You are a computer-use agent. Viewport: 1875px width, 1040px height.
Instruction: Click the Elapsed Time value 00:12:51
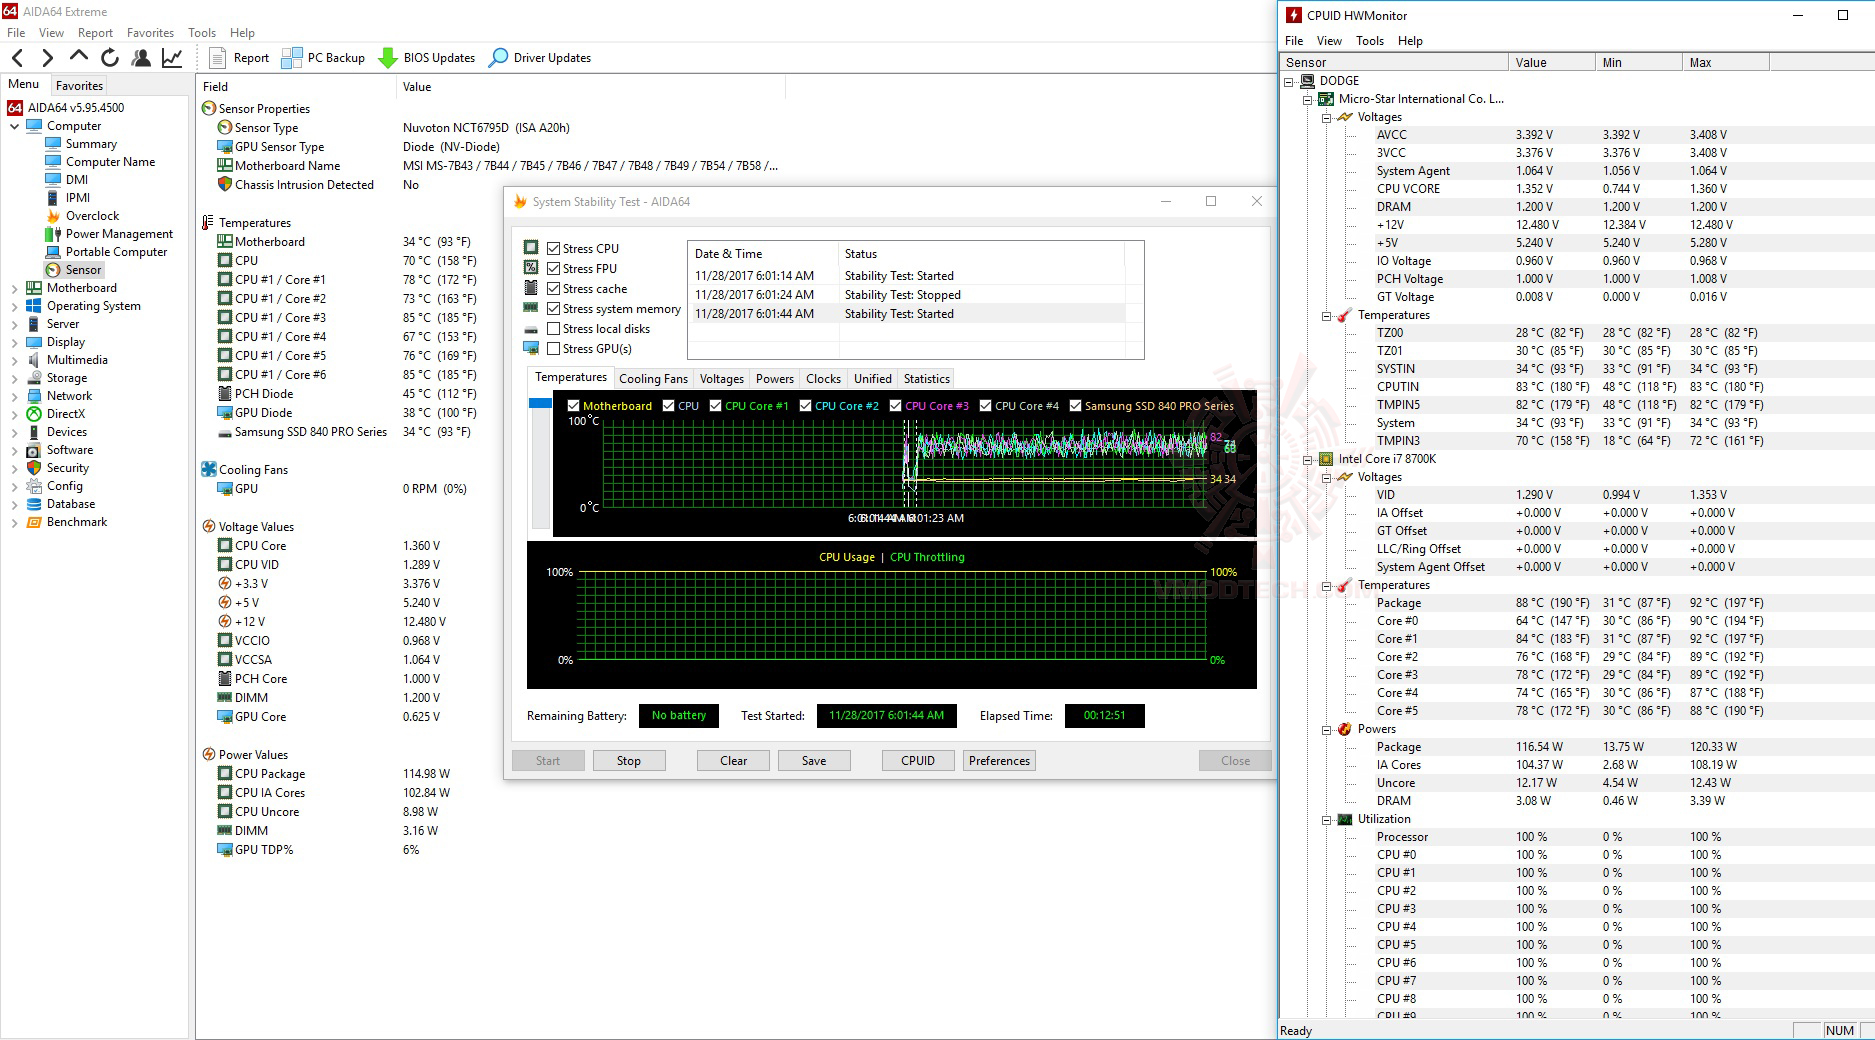1104,716
